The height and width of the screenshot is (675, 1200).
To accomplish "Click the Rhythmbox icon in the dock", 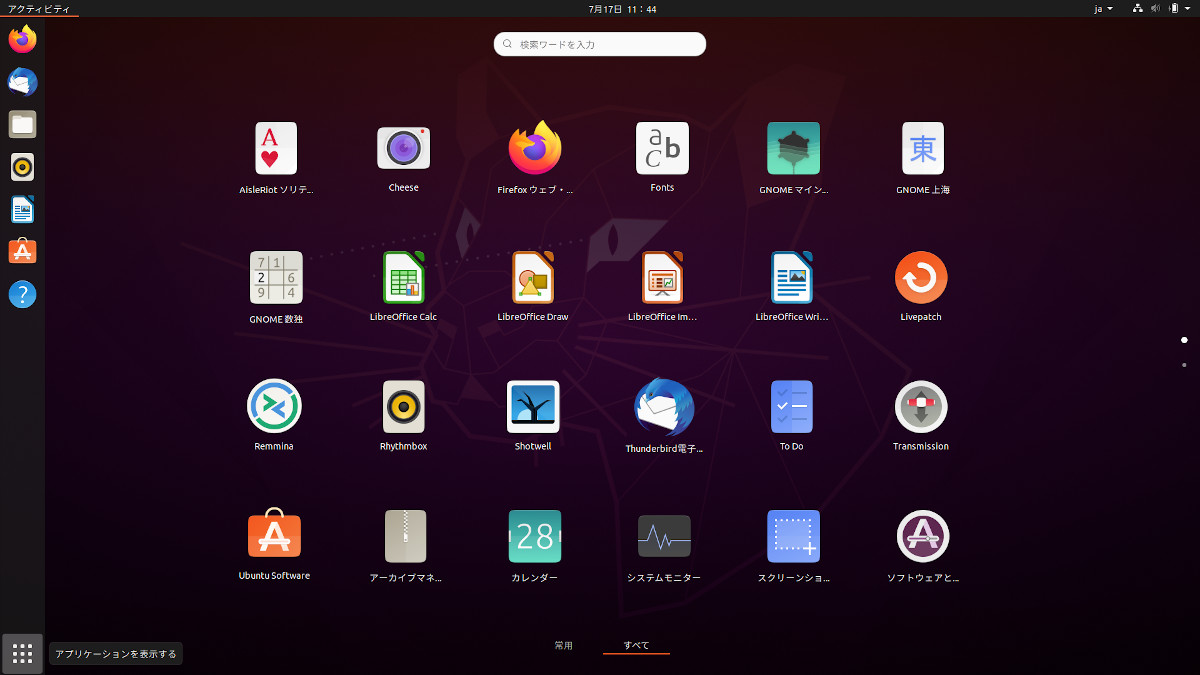I will click(22, 167).
